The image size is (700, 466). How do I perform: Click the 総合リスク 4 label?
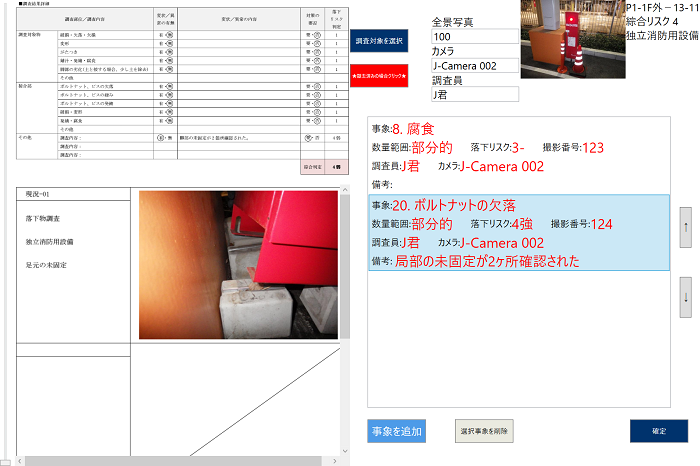click(x=652, y=21)
